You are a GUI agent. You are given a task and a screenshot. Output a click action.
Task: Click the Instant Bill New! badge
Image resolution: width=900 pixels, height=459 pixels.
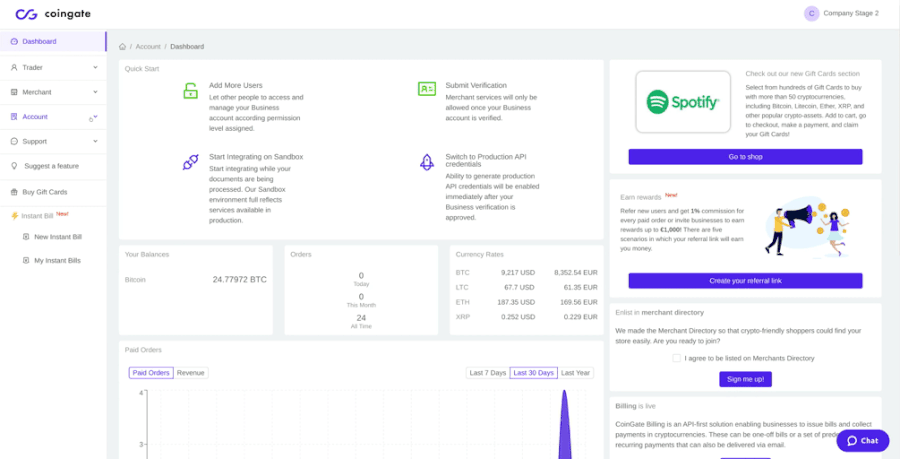[x=62, y=214]
